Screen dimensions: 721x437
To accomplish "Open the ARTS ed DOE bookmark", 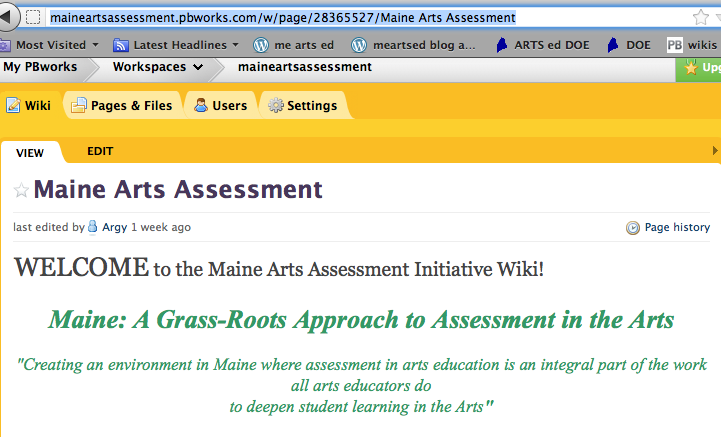I will coord(545,45).
